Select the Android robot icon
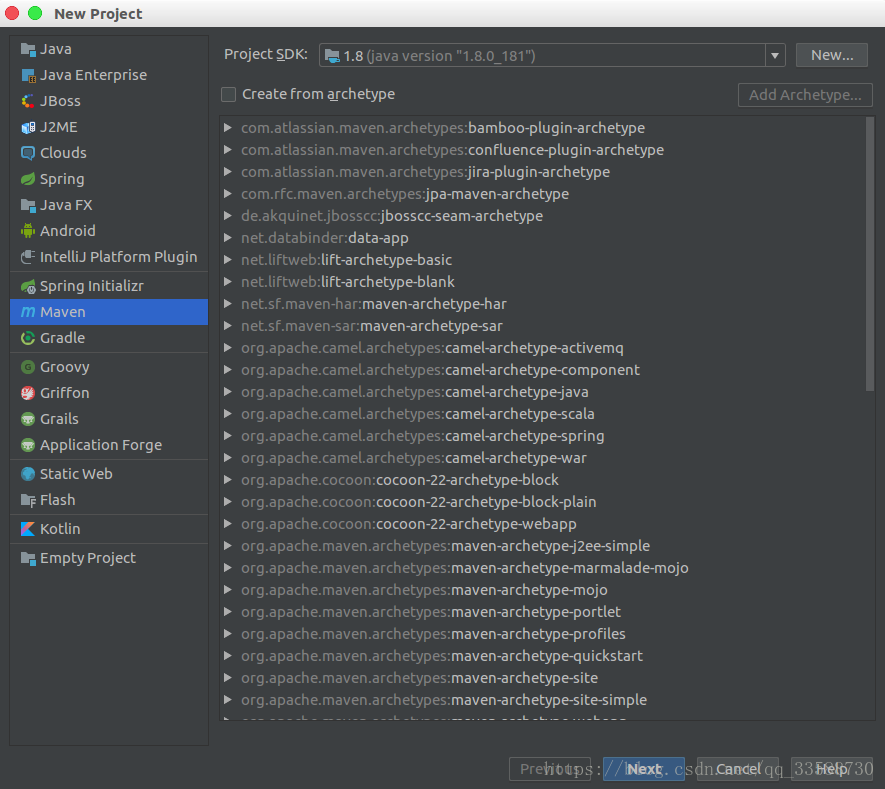Image resolution: width=885 pixels, height=789 pixels. pos(28,231)
